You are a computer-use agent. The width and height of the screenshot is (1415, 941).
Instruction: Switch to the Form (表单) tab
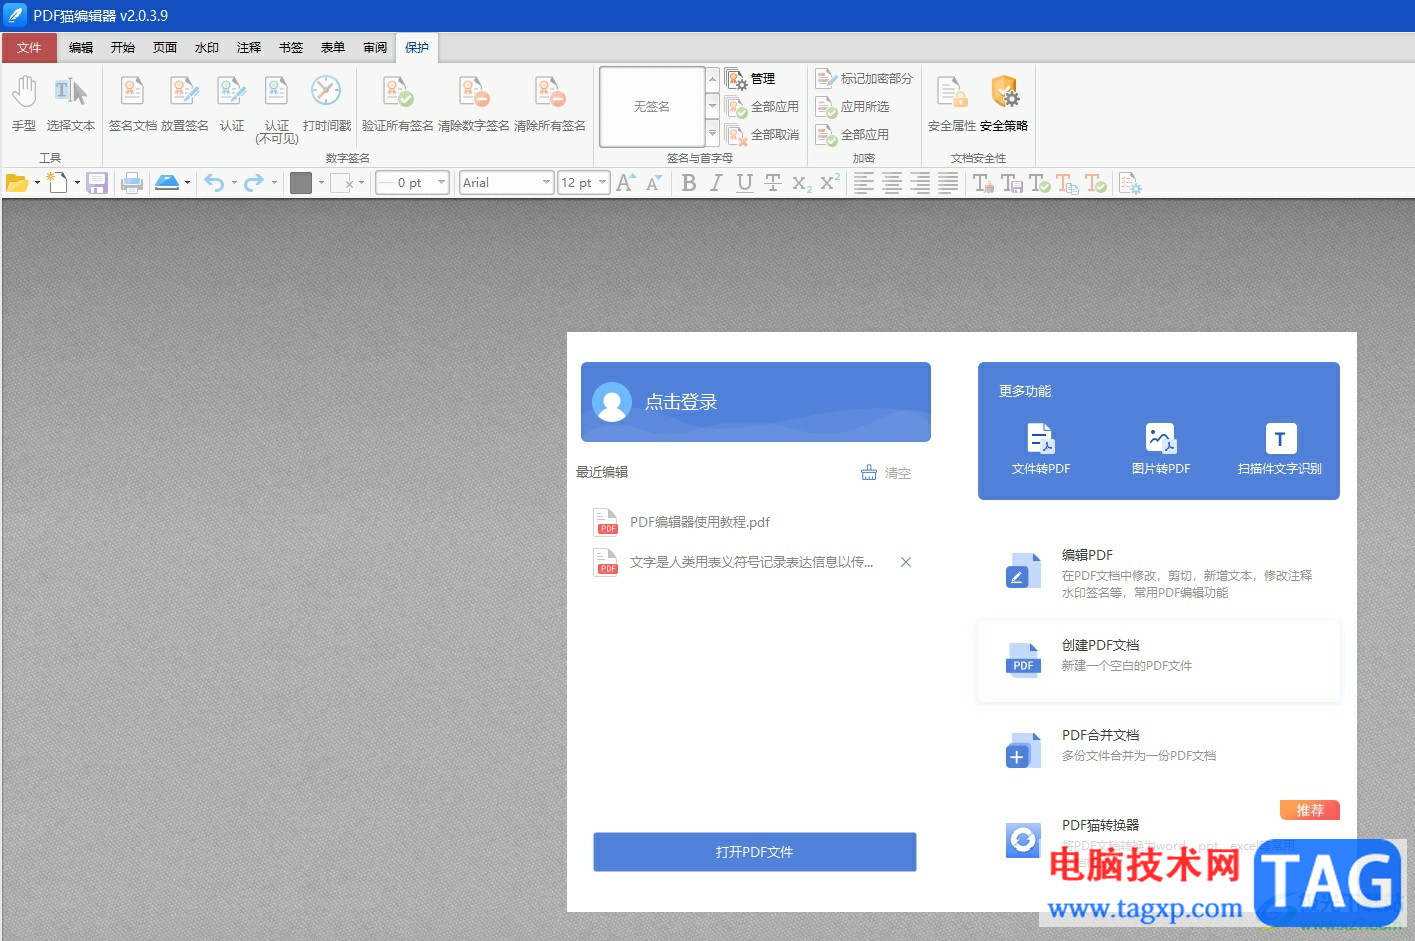point(333,48)
